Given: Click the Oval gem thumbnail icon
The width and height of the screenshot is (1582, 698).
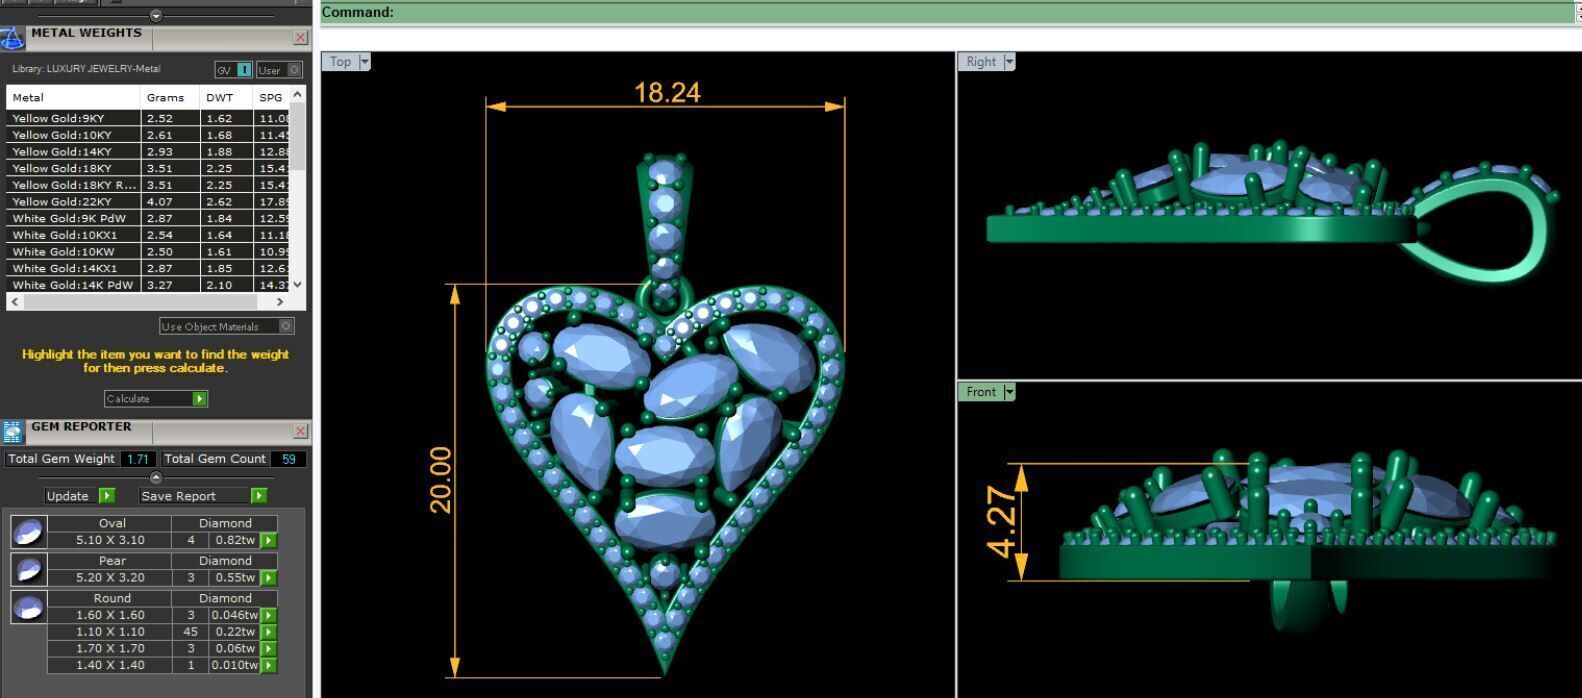Looking at the screenshot, I should (28, 531).
